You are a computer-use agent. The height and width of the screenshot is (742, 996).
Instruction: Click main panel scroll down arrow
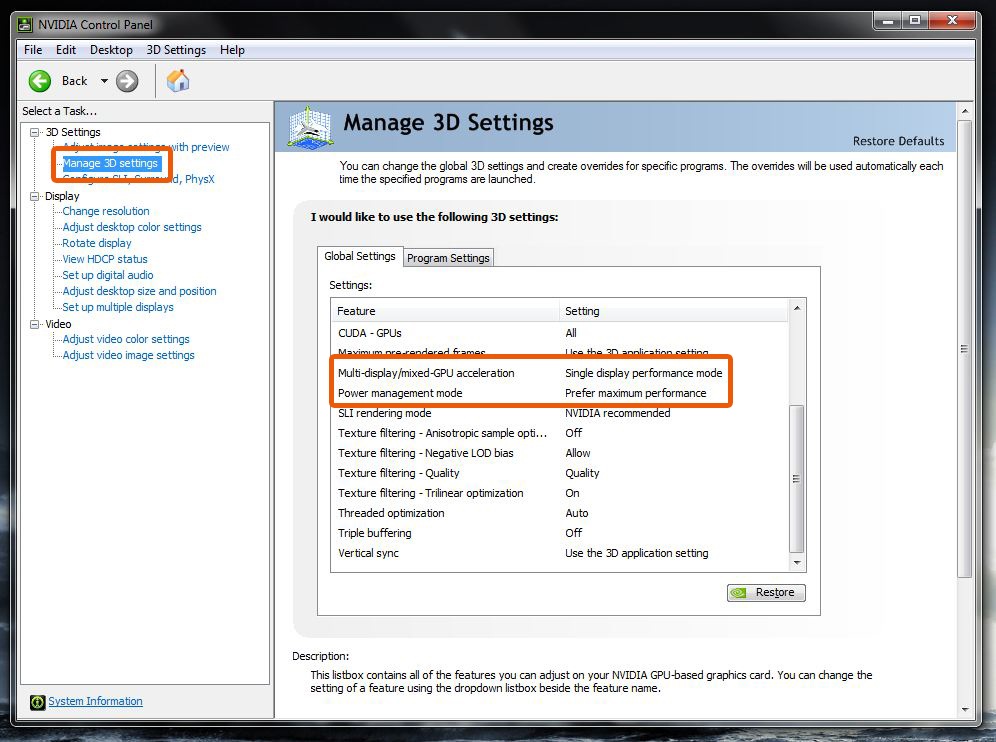click(x=965, y=710)
